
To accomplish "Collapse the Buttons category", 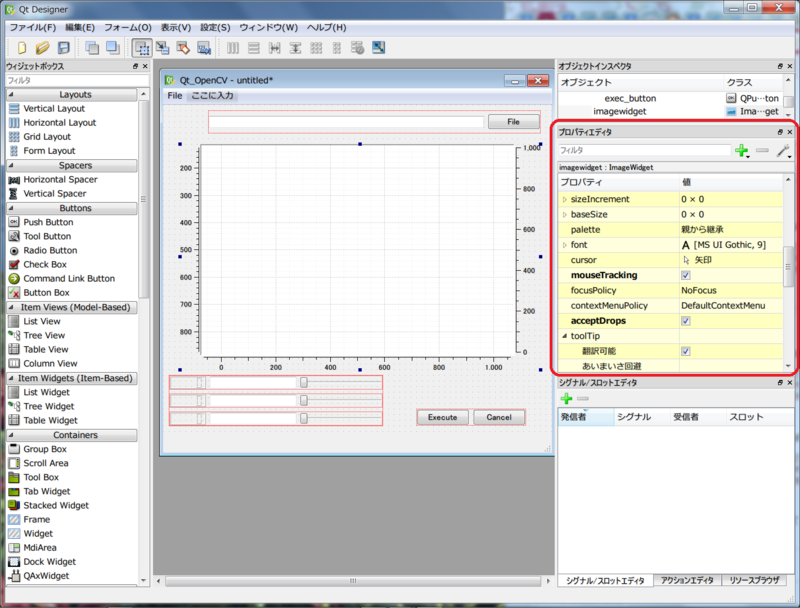I will [x=11, y=208].
